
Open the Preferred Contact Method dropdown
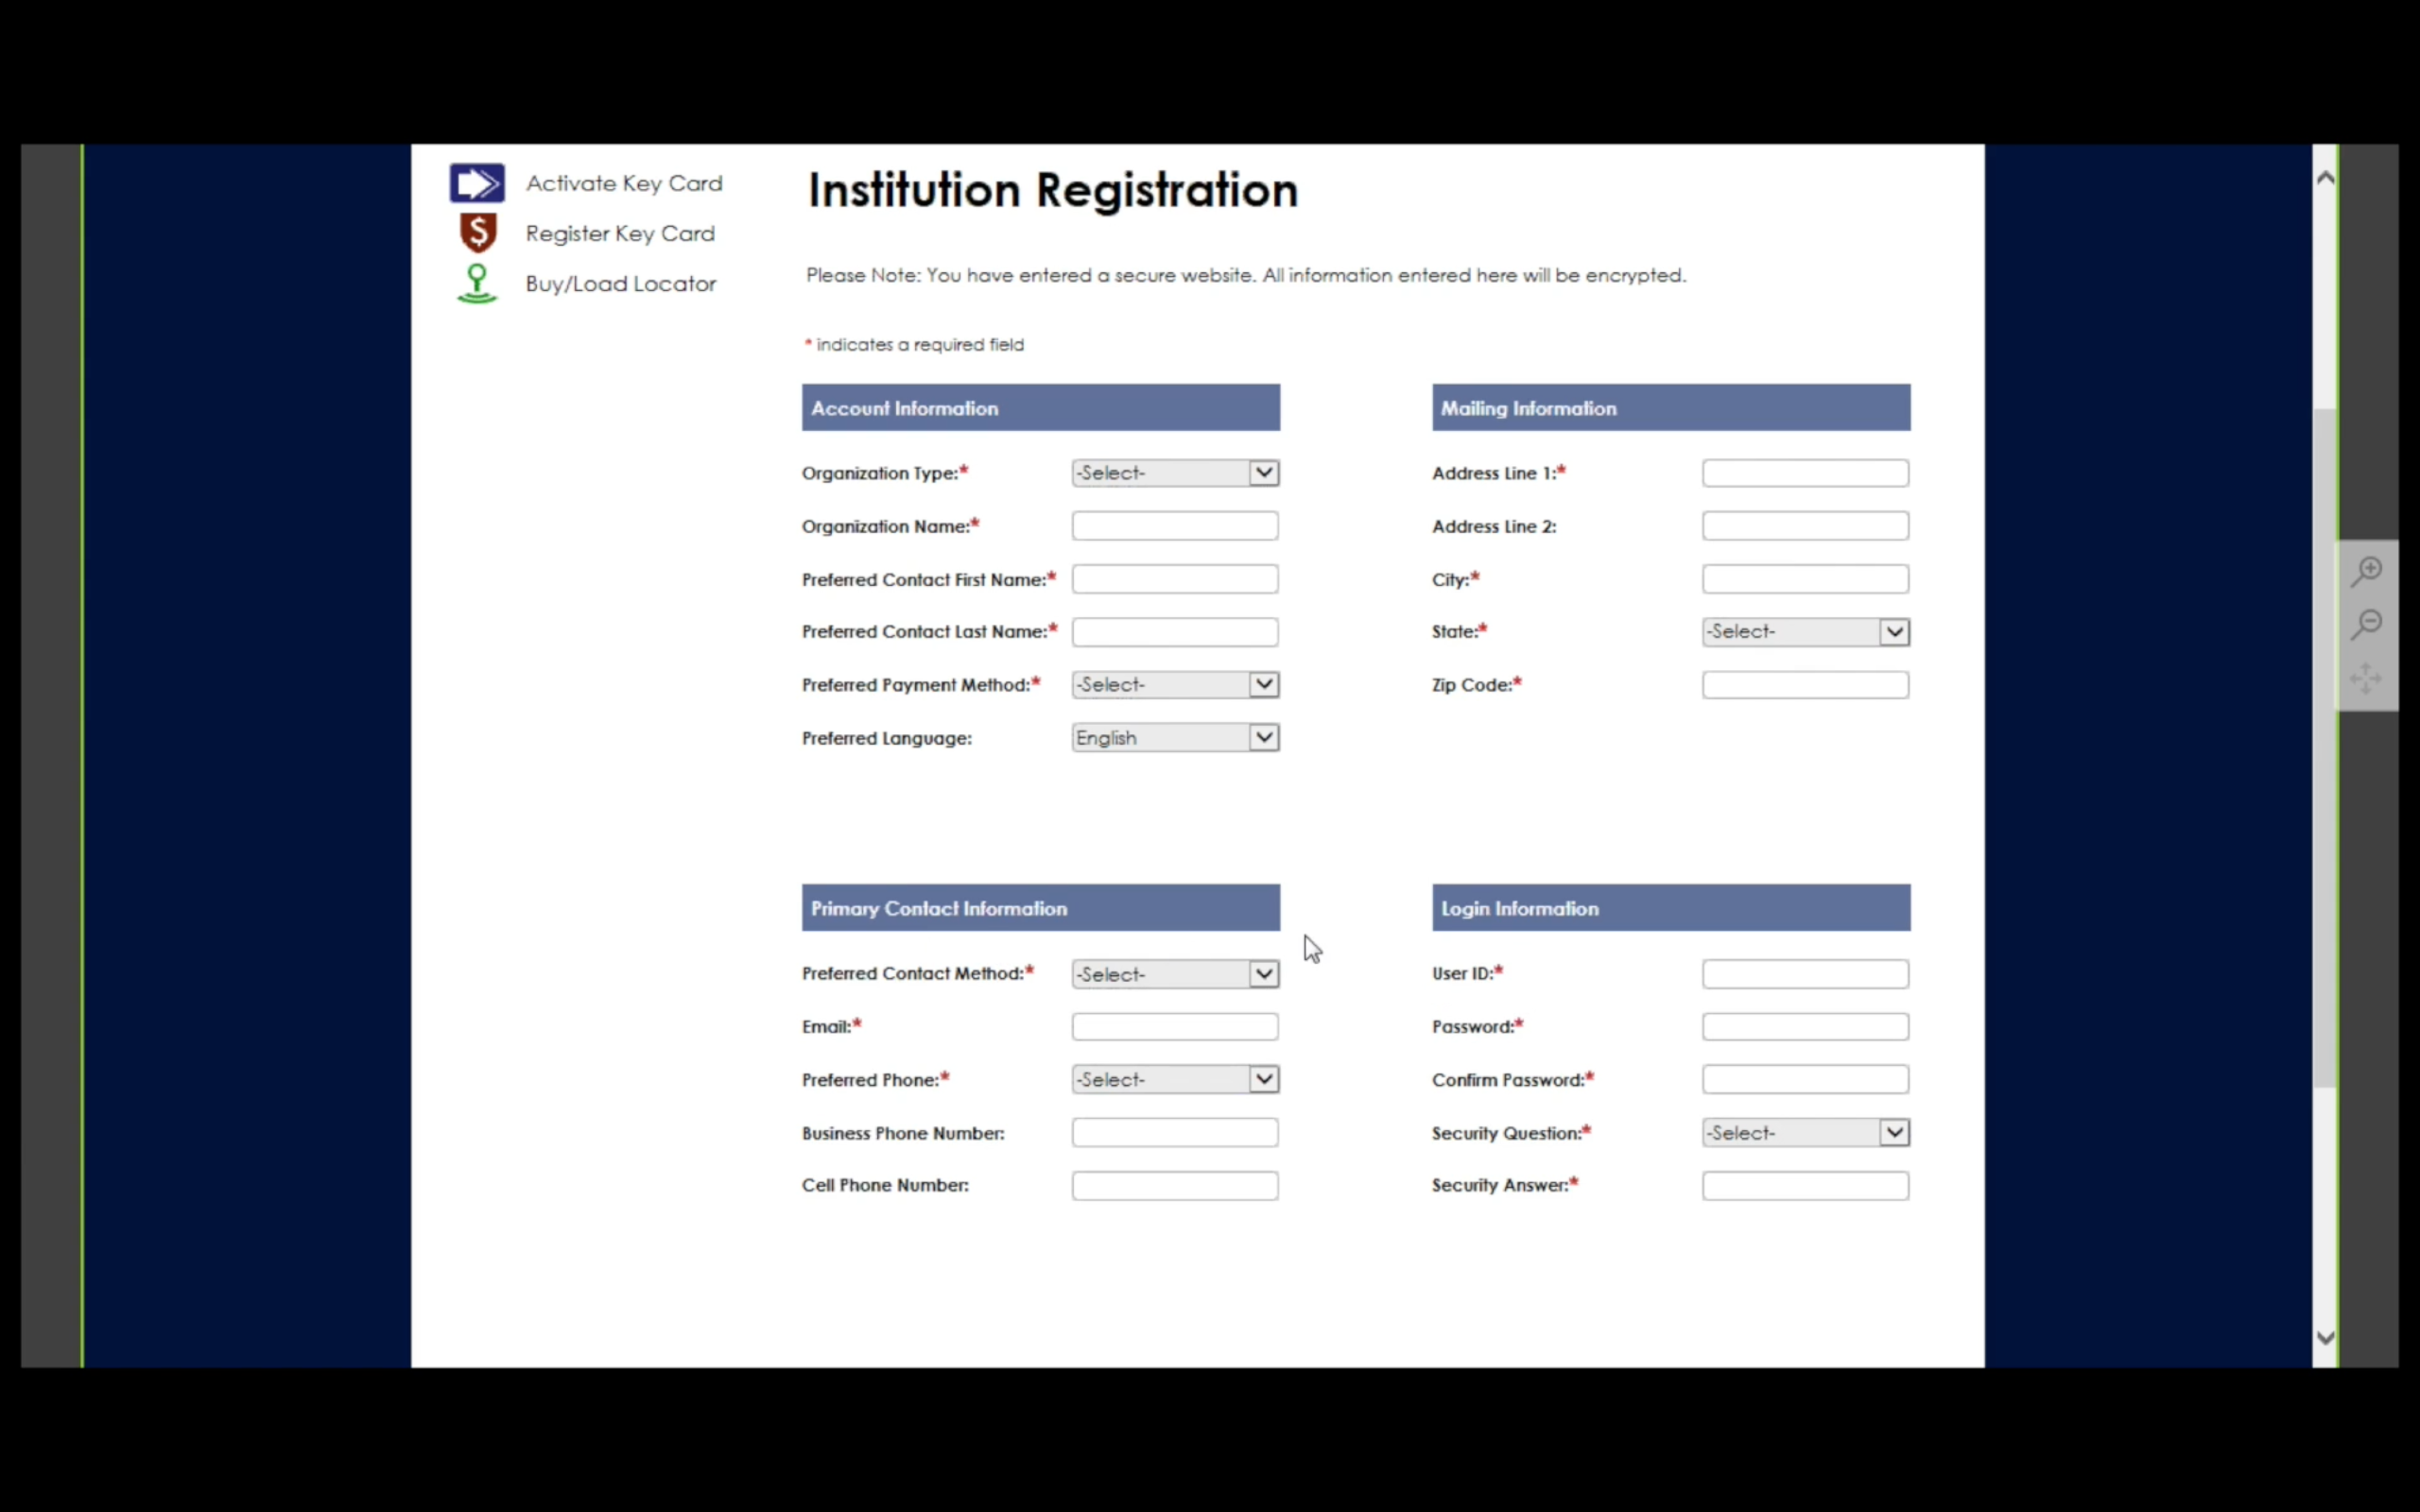click(x=1175, y=974)
